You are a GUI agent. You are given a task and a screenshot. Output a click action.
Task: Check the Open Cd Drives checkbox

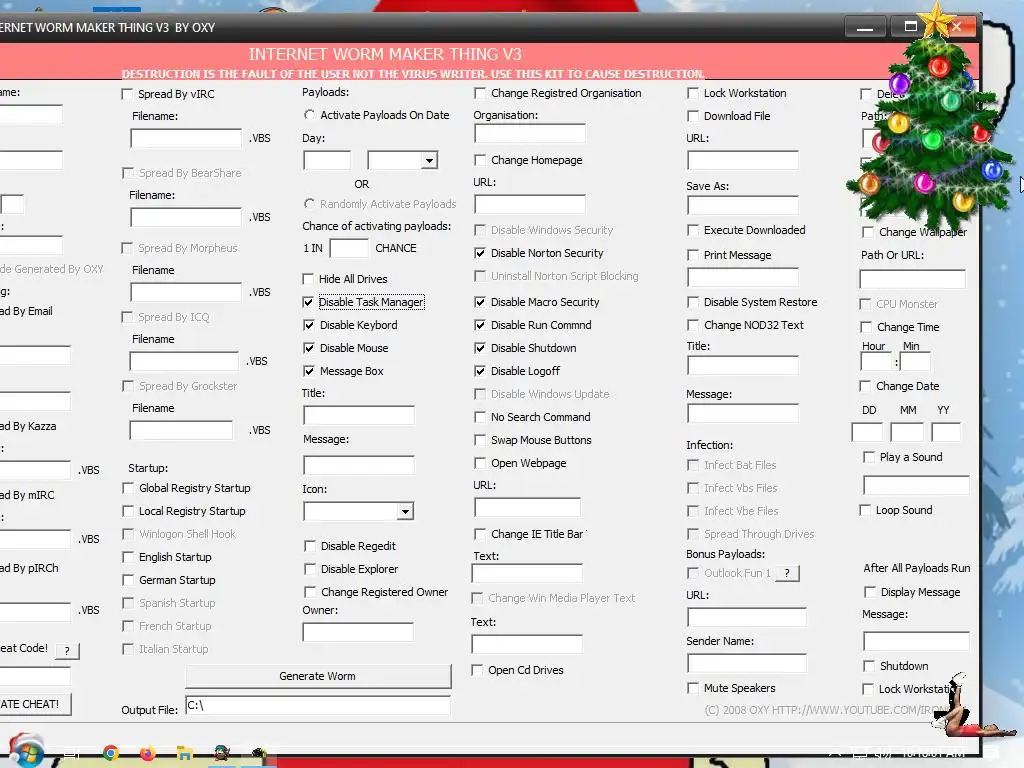click(x=477, y=670)
